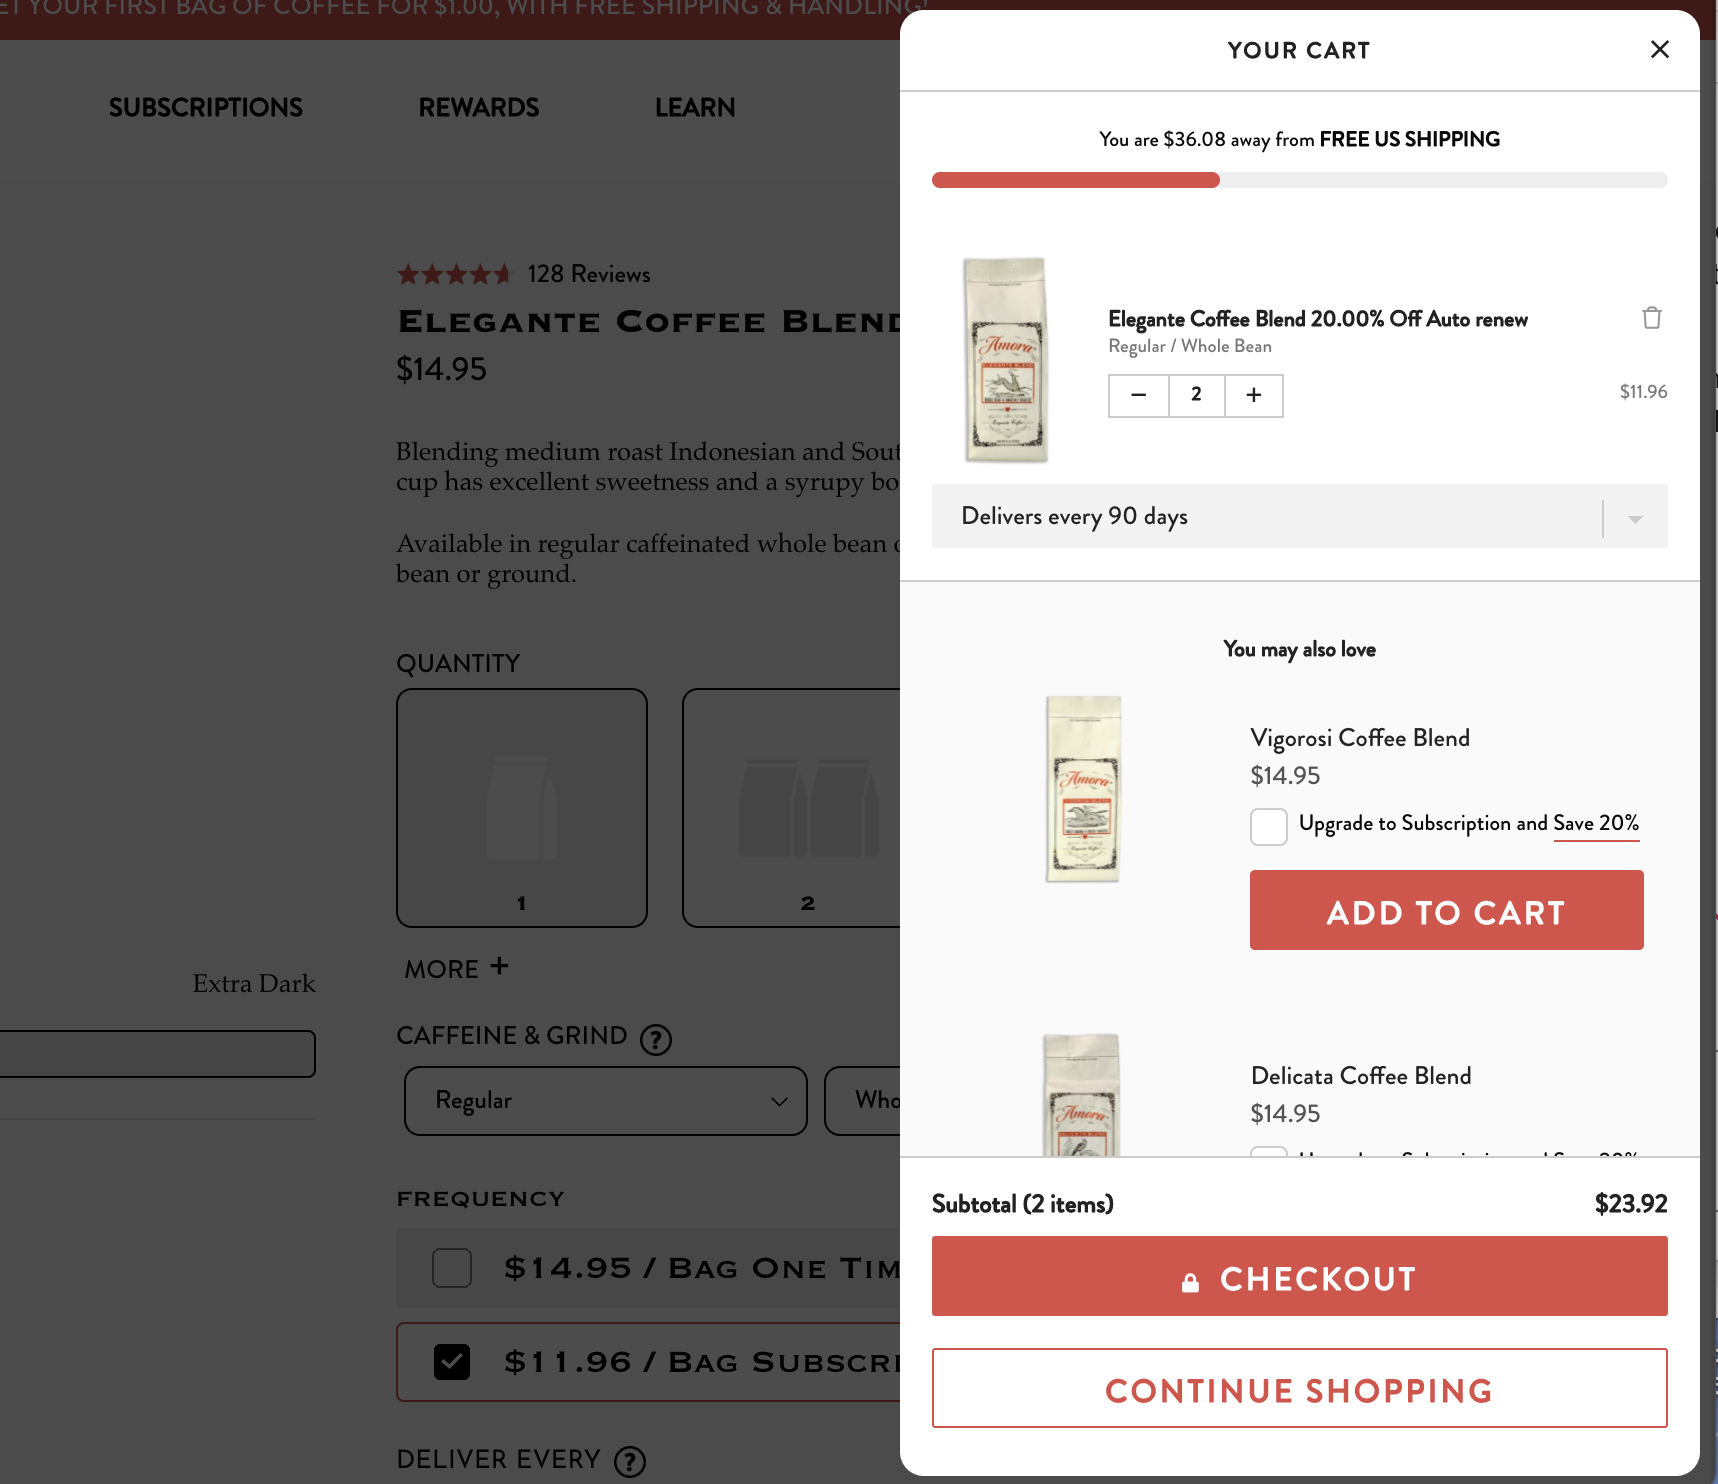The height and width of the screenshot is (1484, 1718).
Task: Click the quantity value field showing 2
Action: click(1196, 395)
